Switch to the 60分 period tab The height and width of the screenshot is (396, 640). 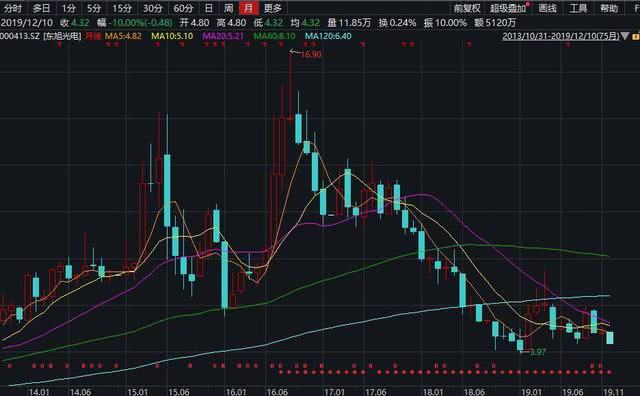point(183,8)
